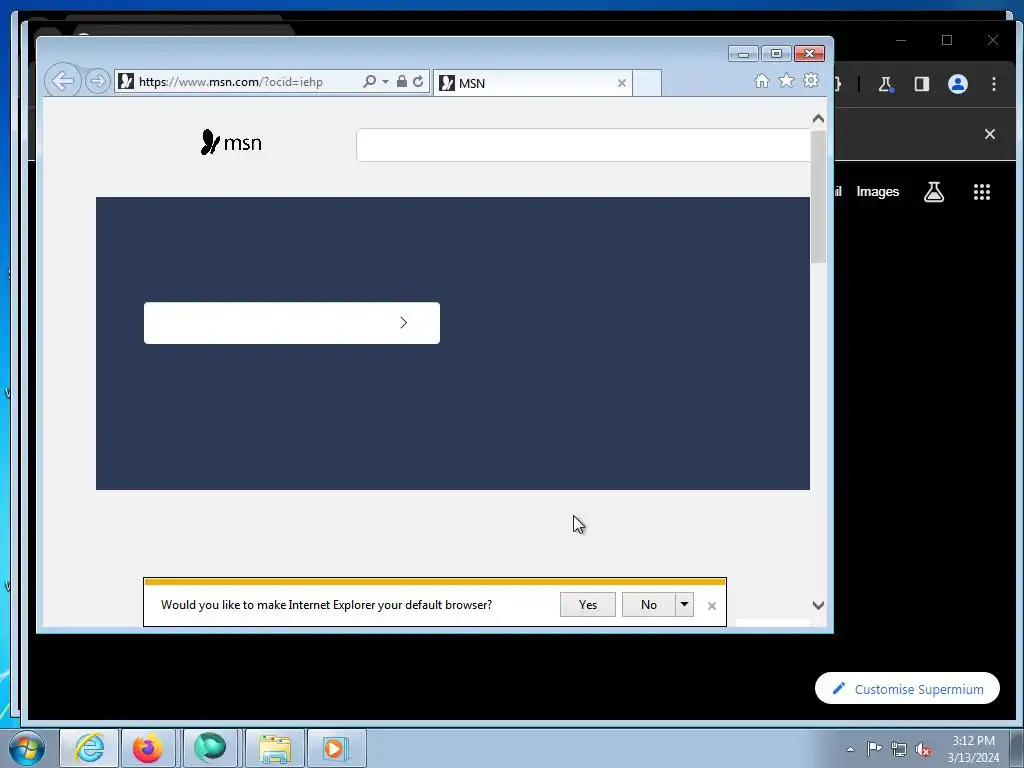Open the Windows Start menu
This screenshot has width=1024, height=768.
pyautogui.click(x=27, y=748)
